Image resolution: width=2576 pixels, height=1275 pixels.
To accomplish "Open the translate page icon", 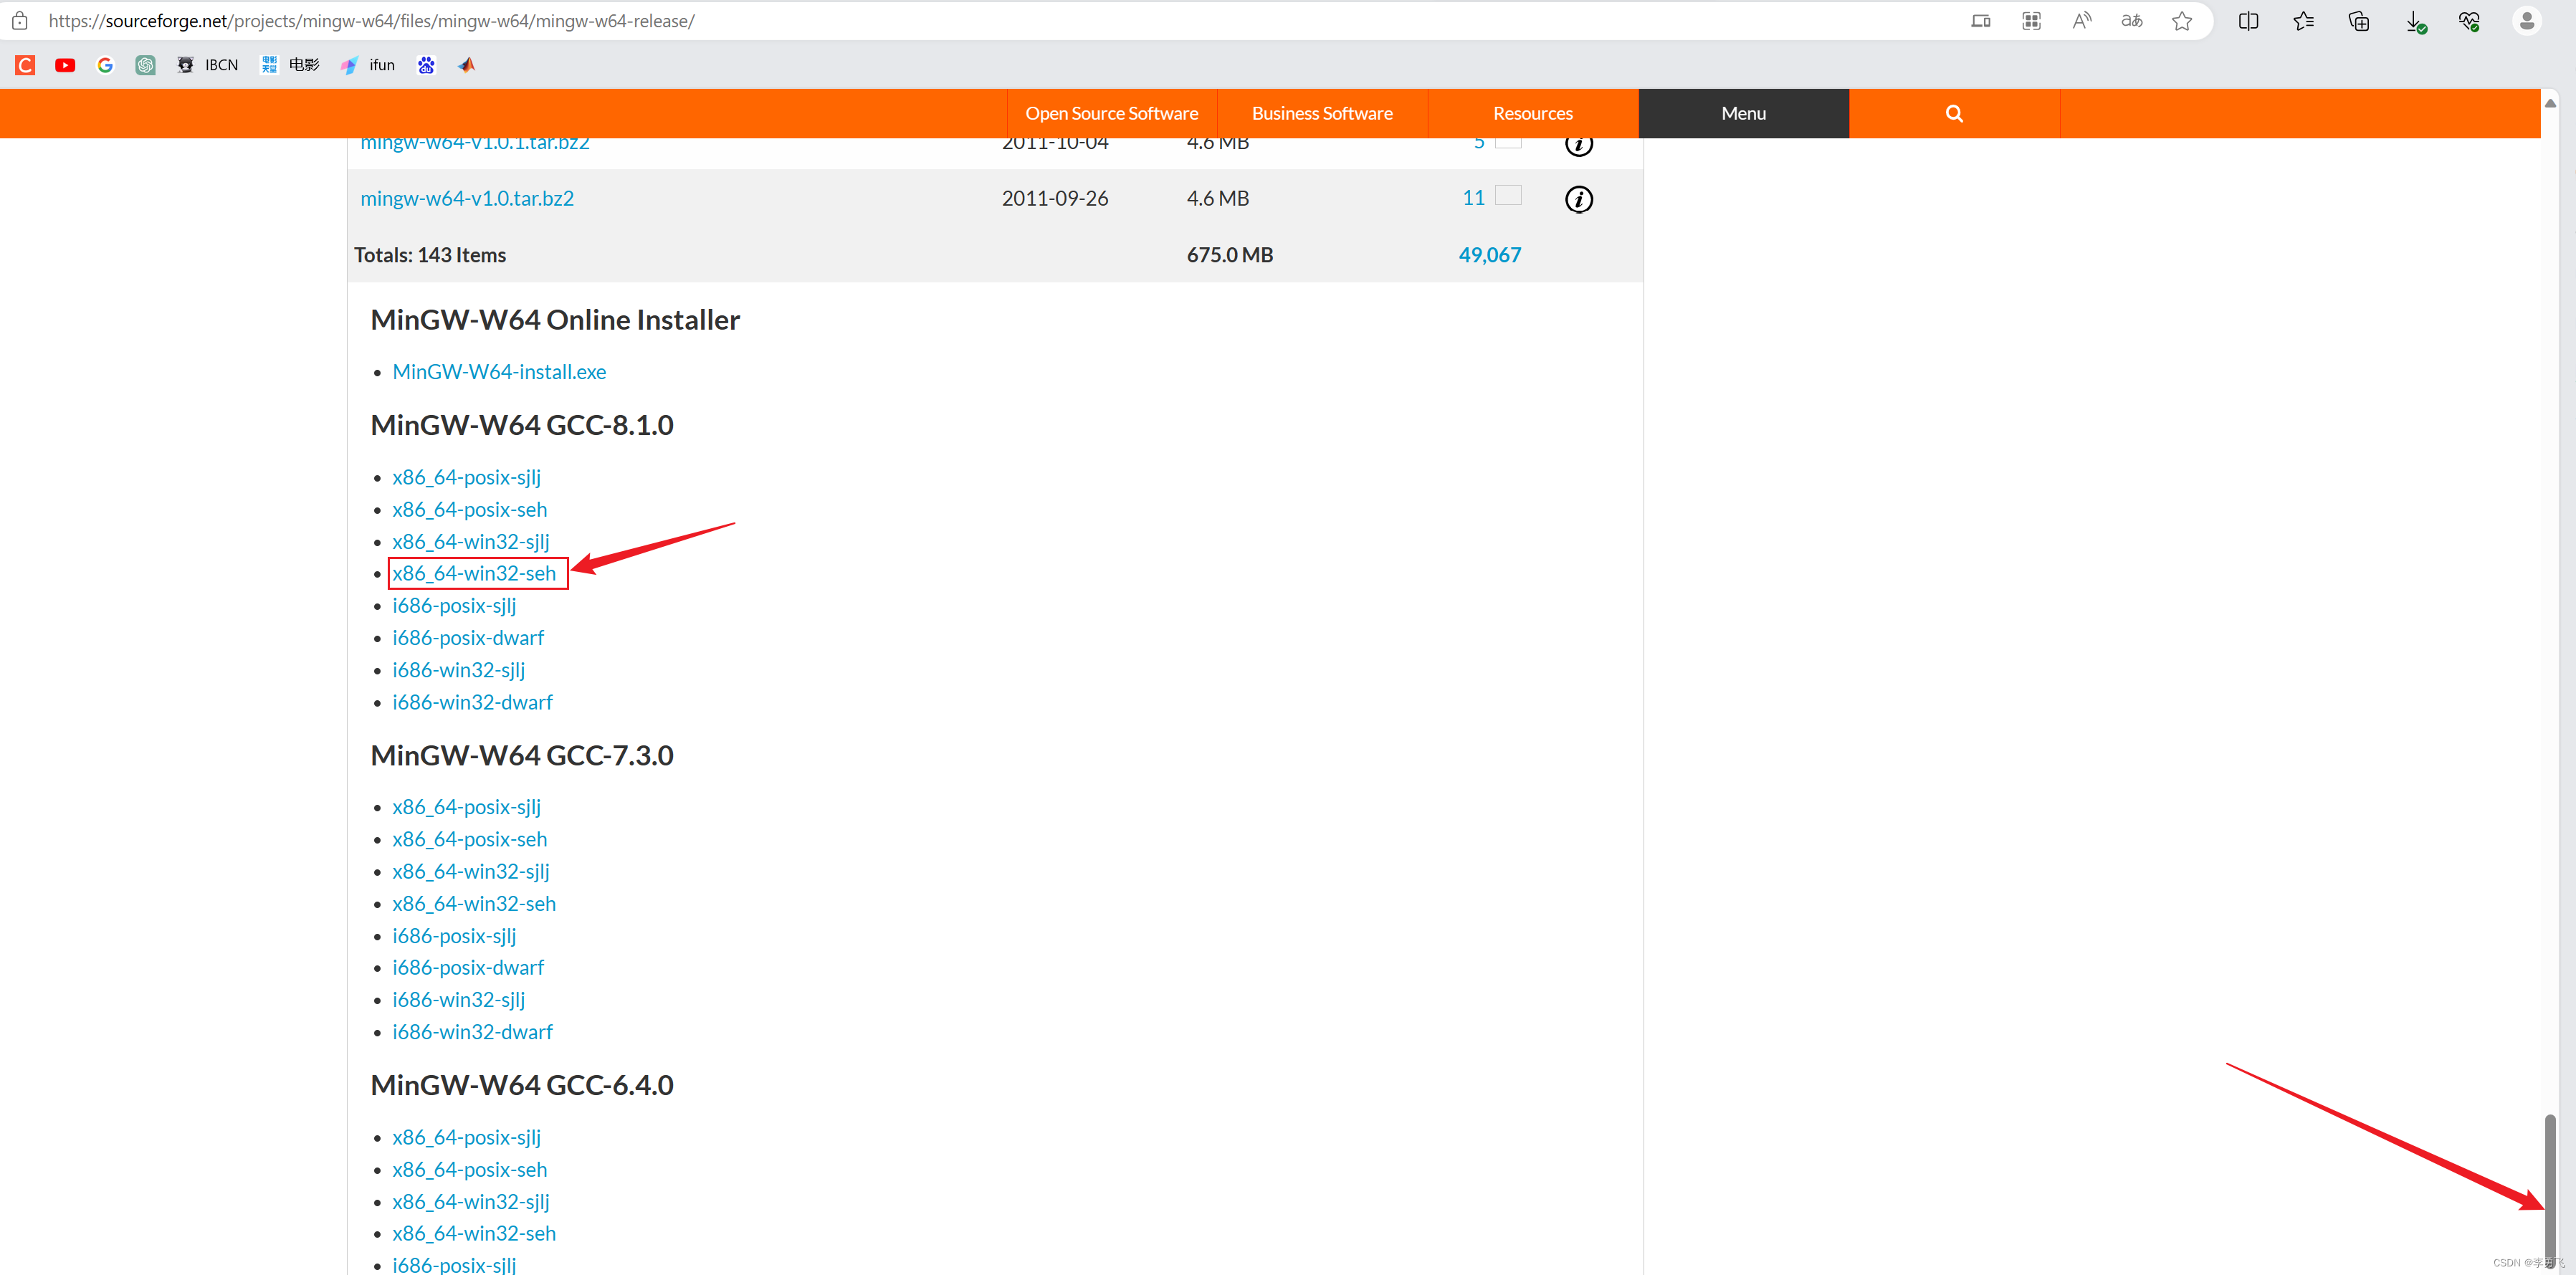I will point(2131,21).
